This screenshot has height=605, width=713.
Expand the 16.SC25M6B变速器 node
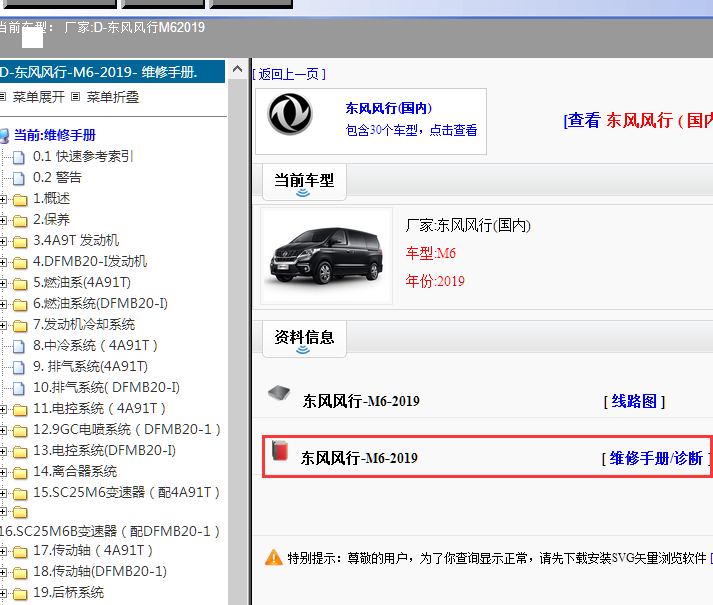click(x=3, y=512)
